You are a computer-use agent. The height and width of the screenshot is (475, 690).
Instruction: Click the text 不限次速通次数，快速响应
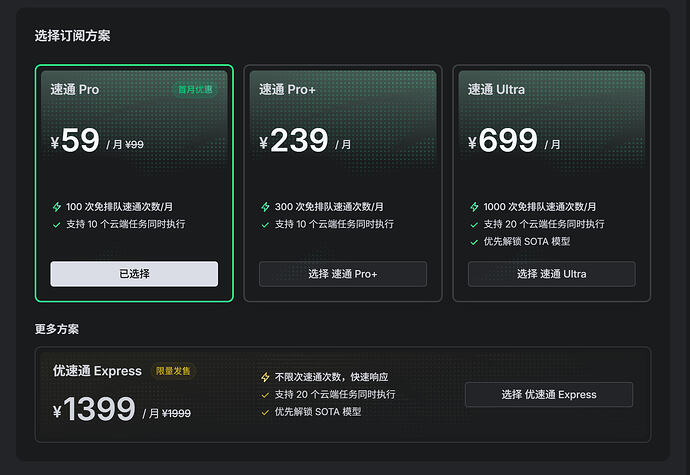pos(331,377)
